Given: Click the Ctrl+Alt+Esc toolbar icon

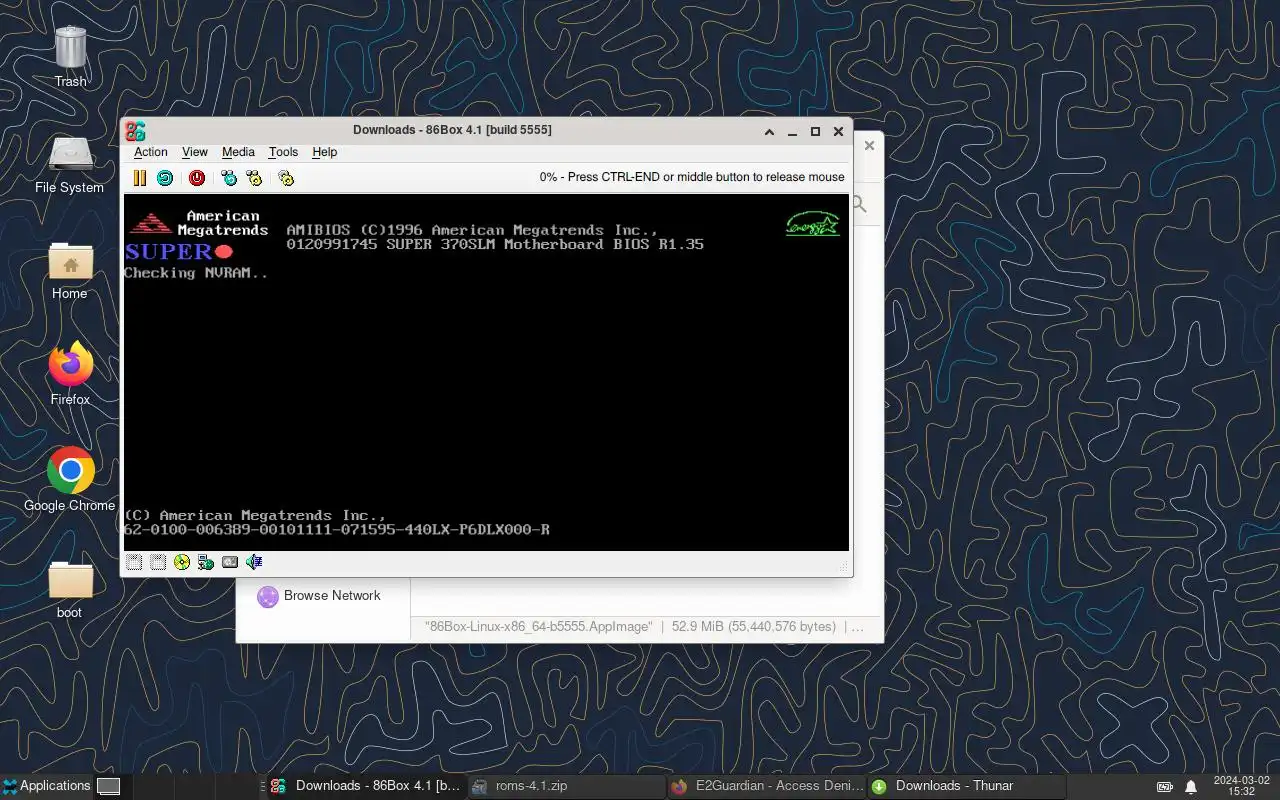Looking at the screenshot, I should click(x=254, y=178).
